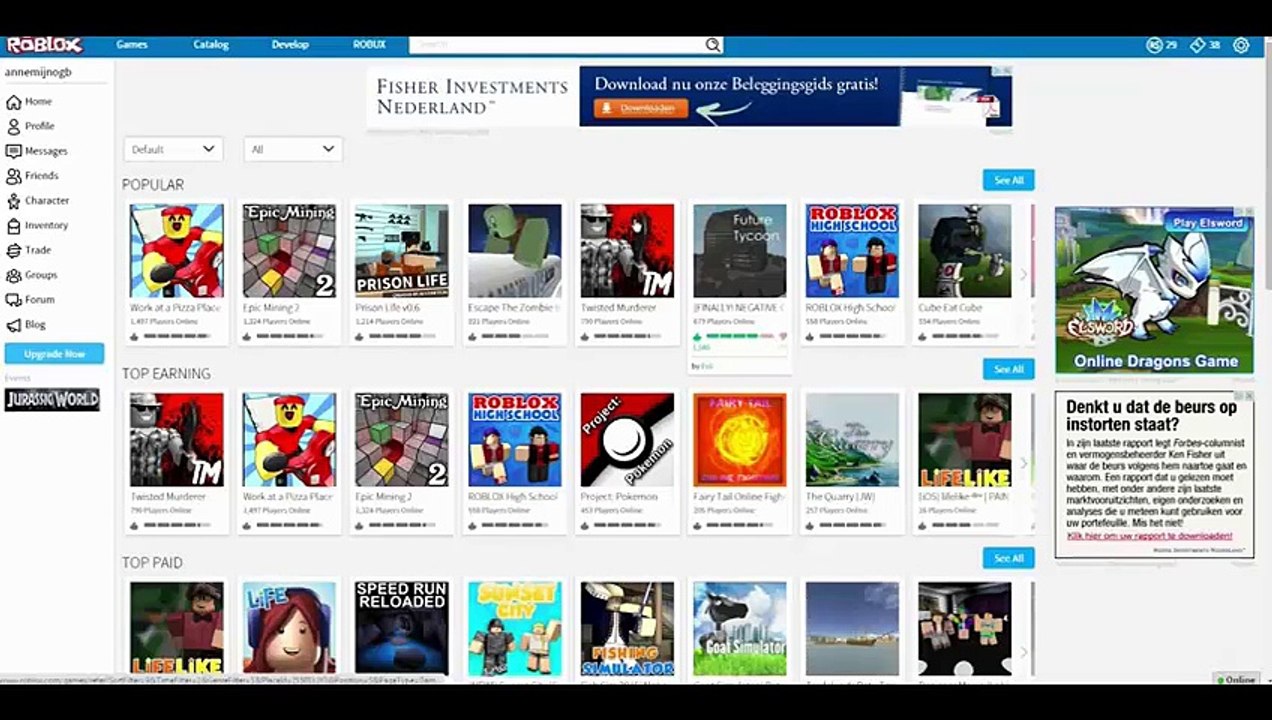Open the Character sidebar icon
Viewport: 1272px width, 720px height.
click(x=13, y=201)
